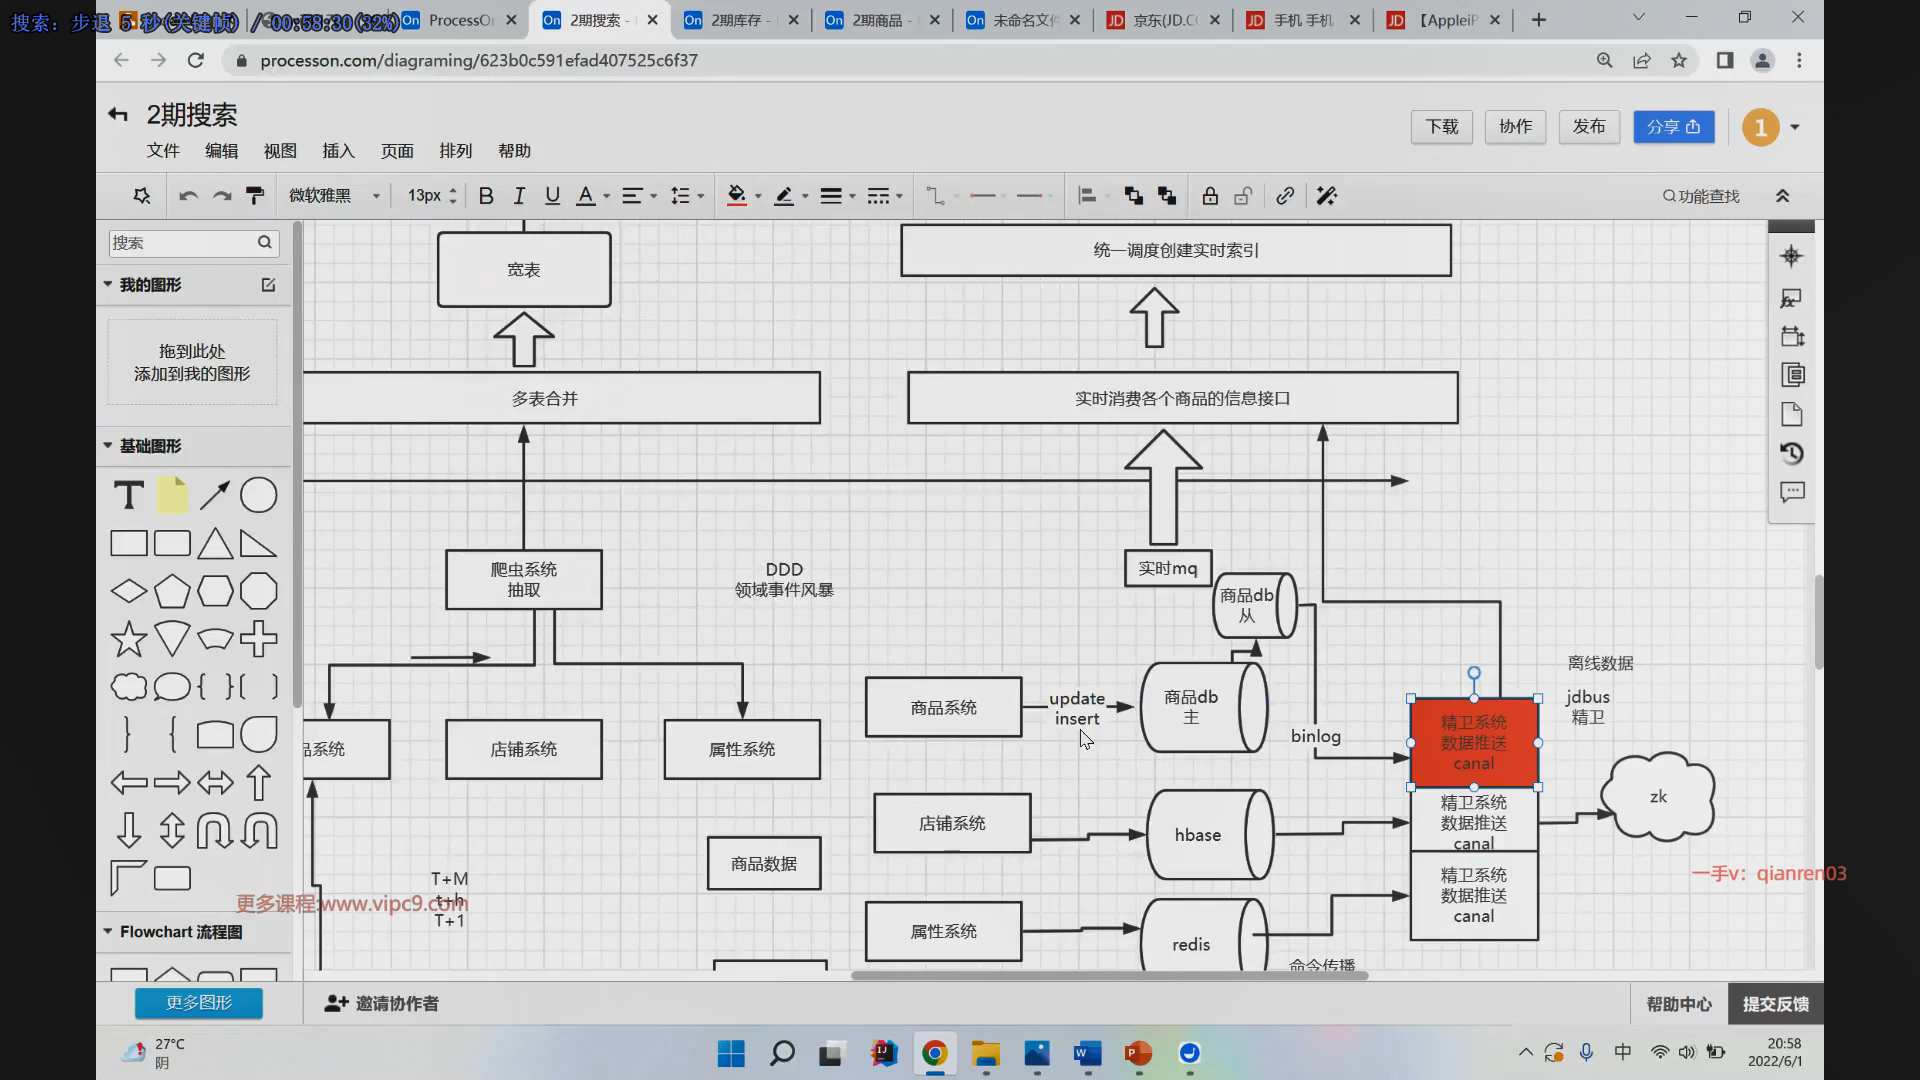Click the insert link icon
Viewport: 1920px width, 1080px height.
1285,196
